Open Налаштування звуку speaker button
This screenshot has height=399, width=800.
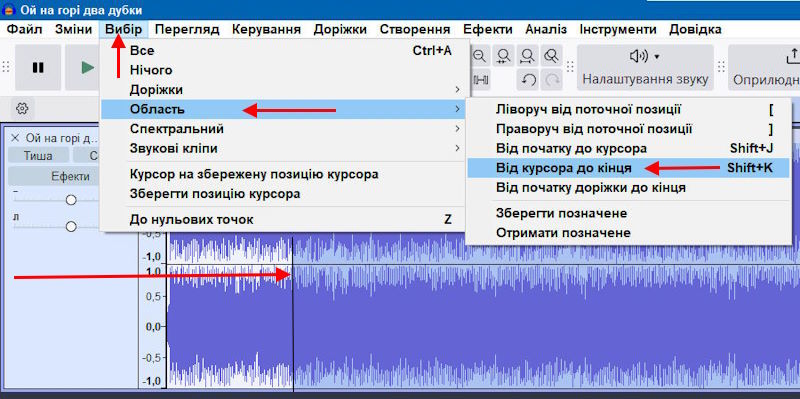[645, 67]
